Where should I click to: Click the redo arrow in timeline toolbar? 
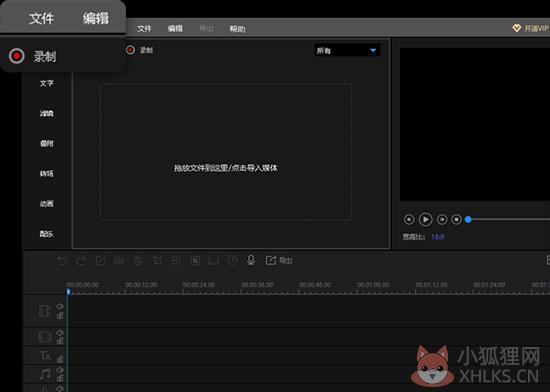(x=81, y=261)
